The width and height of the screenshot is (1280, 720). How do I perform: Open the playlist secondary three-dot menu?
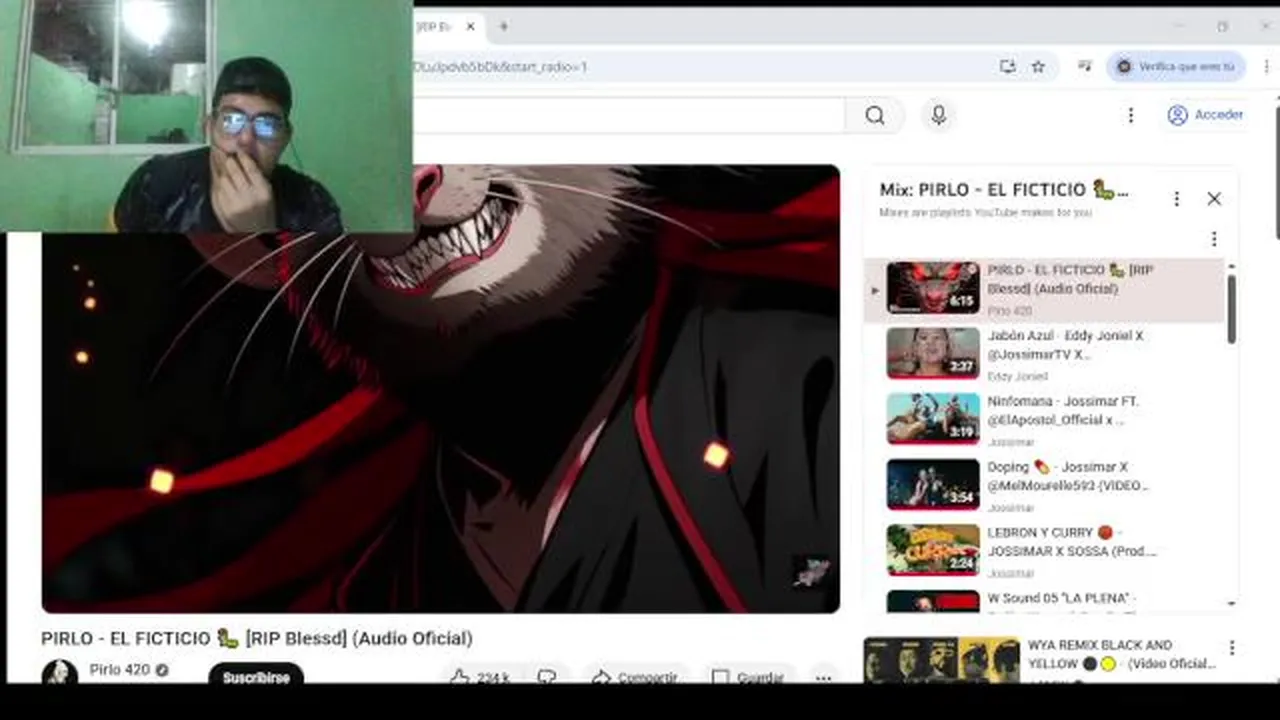tap(1214, 239)
